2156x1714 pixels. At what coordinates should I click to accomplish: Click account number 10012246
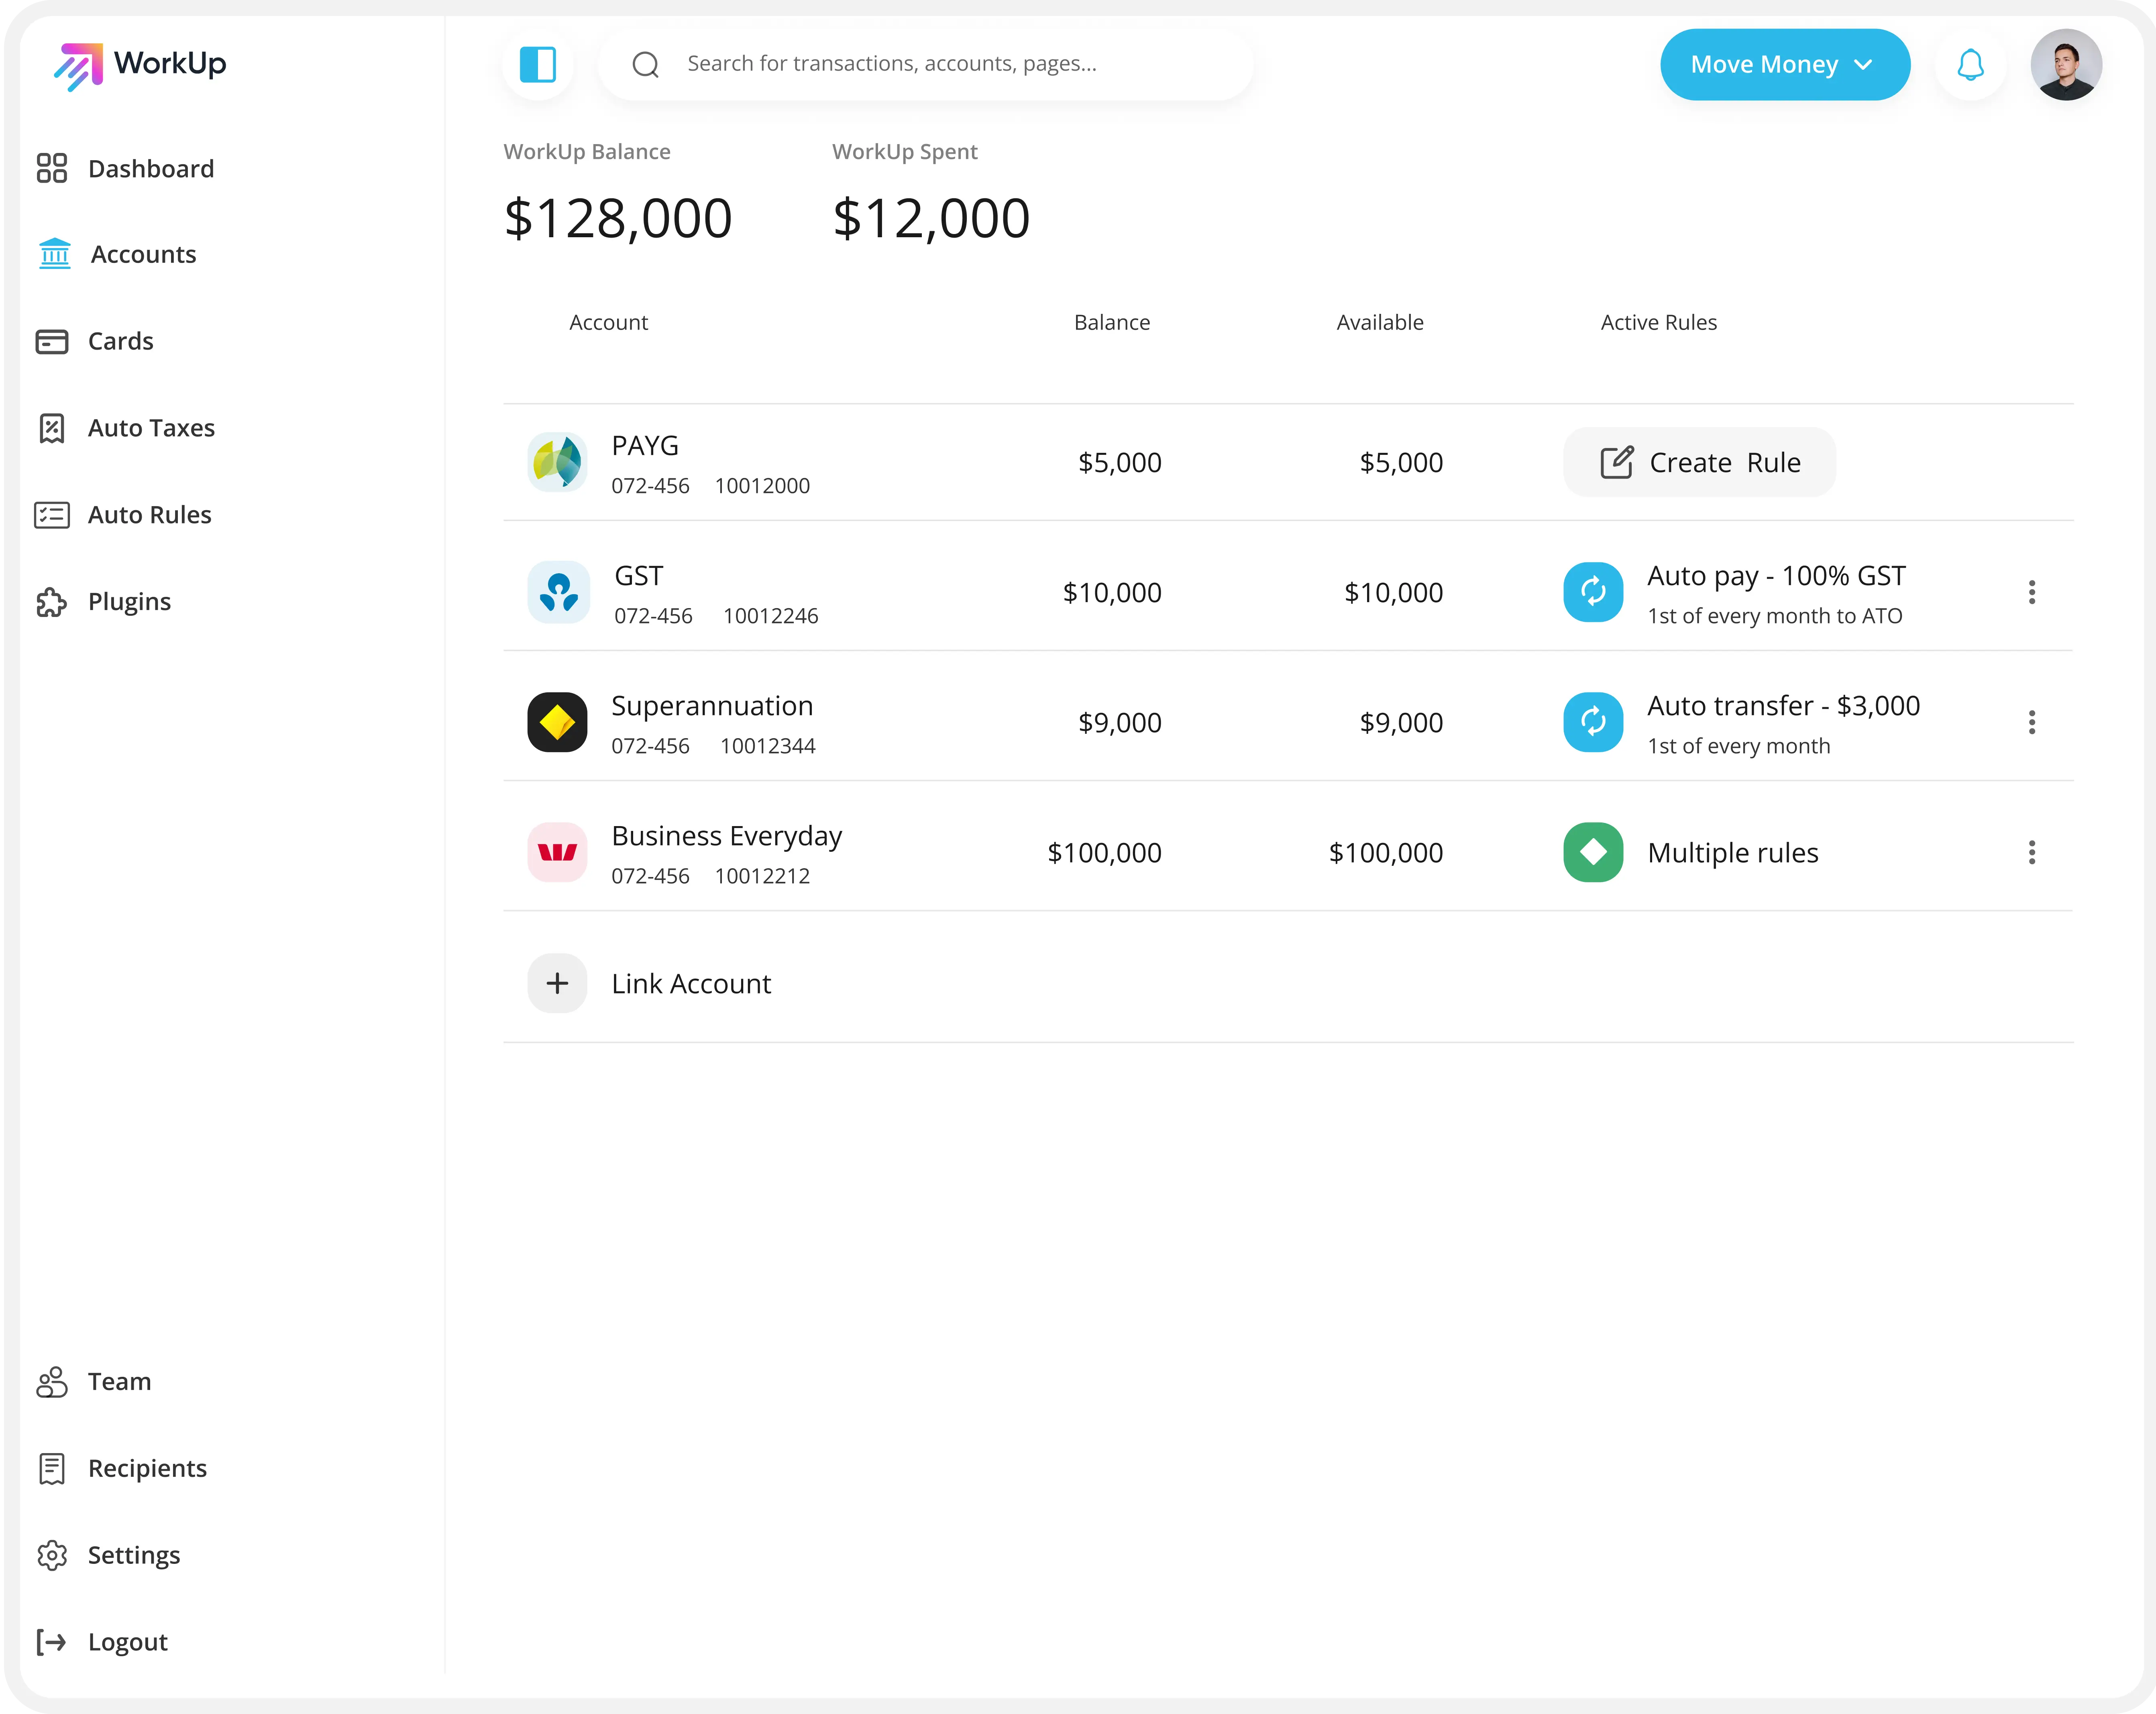[771, 616]
